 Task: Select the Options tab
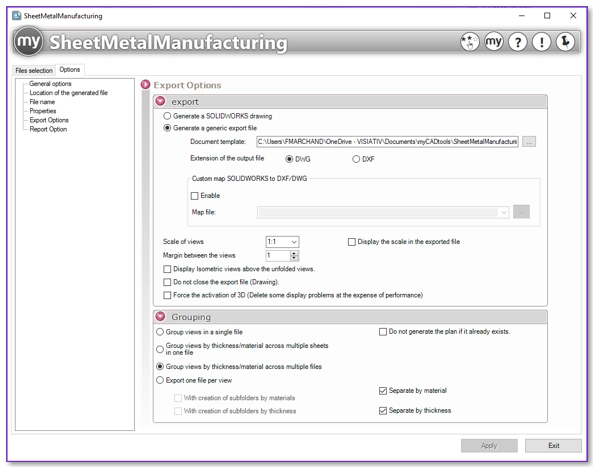(x=70, y=70)
